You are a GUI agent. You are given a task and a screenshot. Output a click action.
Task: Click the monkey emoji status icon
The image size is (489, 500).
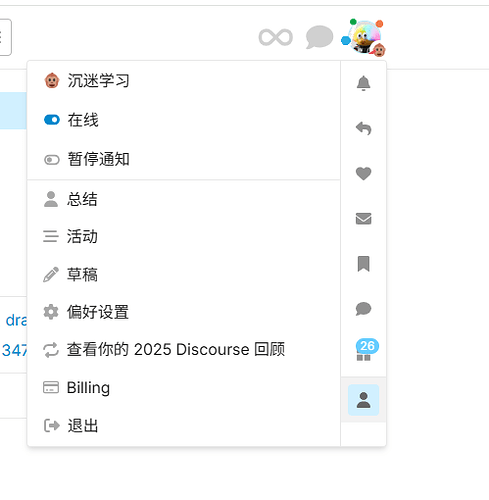pos(52,81)
